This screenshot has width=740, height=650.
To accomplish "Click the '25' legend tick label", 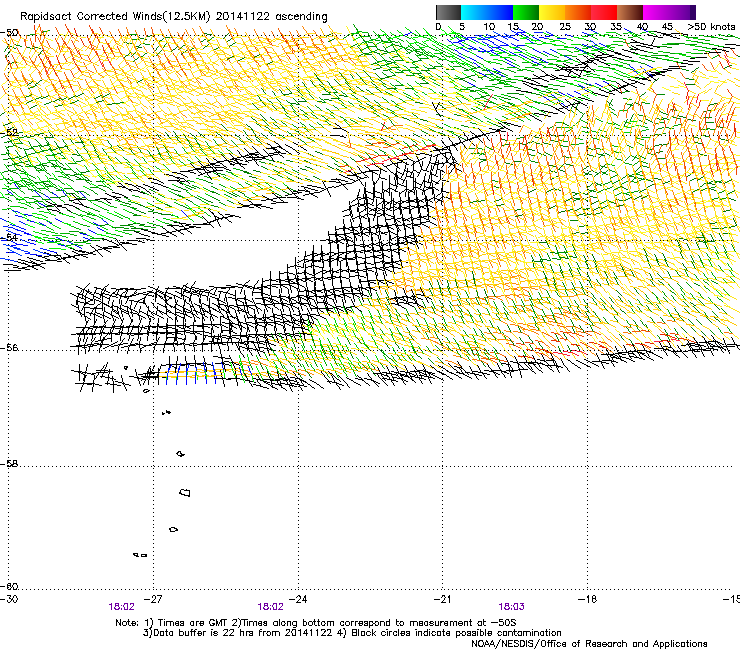I will pyautogui.click(x=565, y=27).
